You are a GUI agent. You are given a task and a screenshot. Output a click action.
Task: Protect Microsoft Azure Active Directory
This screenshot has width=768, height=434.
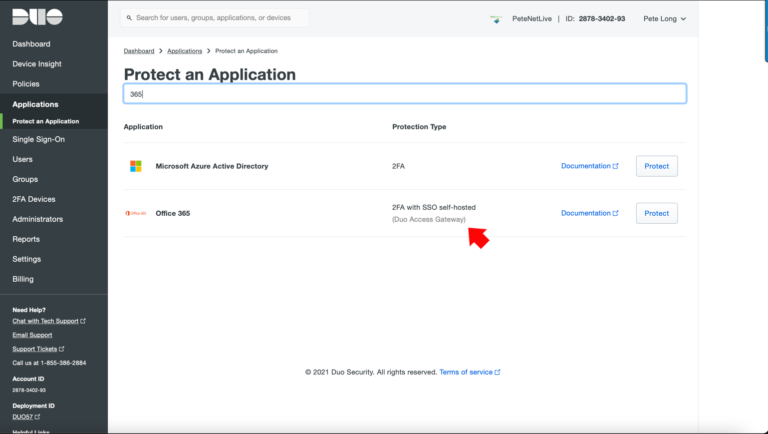[x=656, y=166]
